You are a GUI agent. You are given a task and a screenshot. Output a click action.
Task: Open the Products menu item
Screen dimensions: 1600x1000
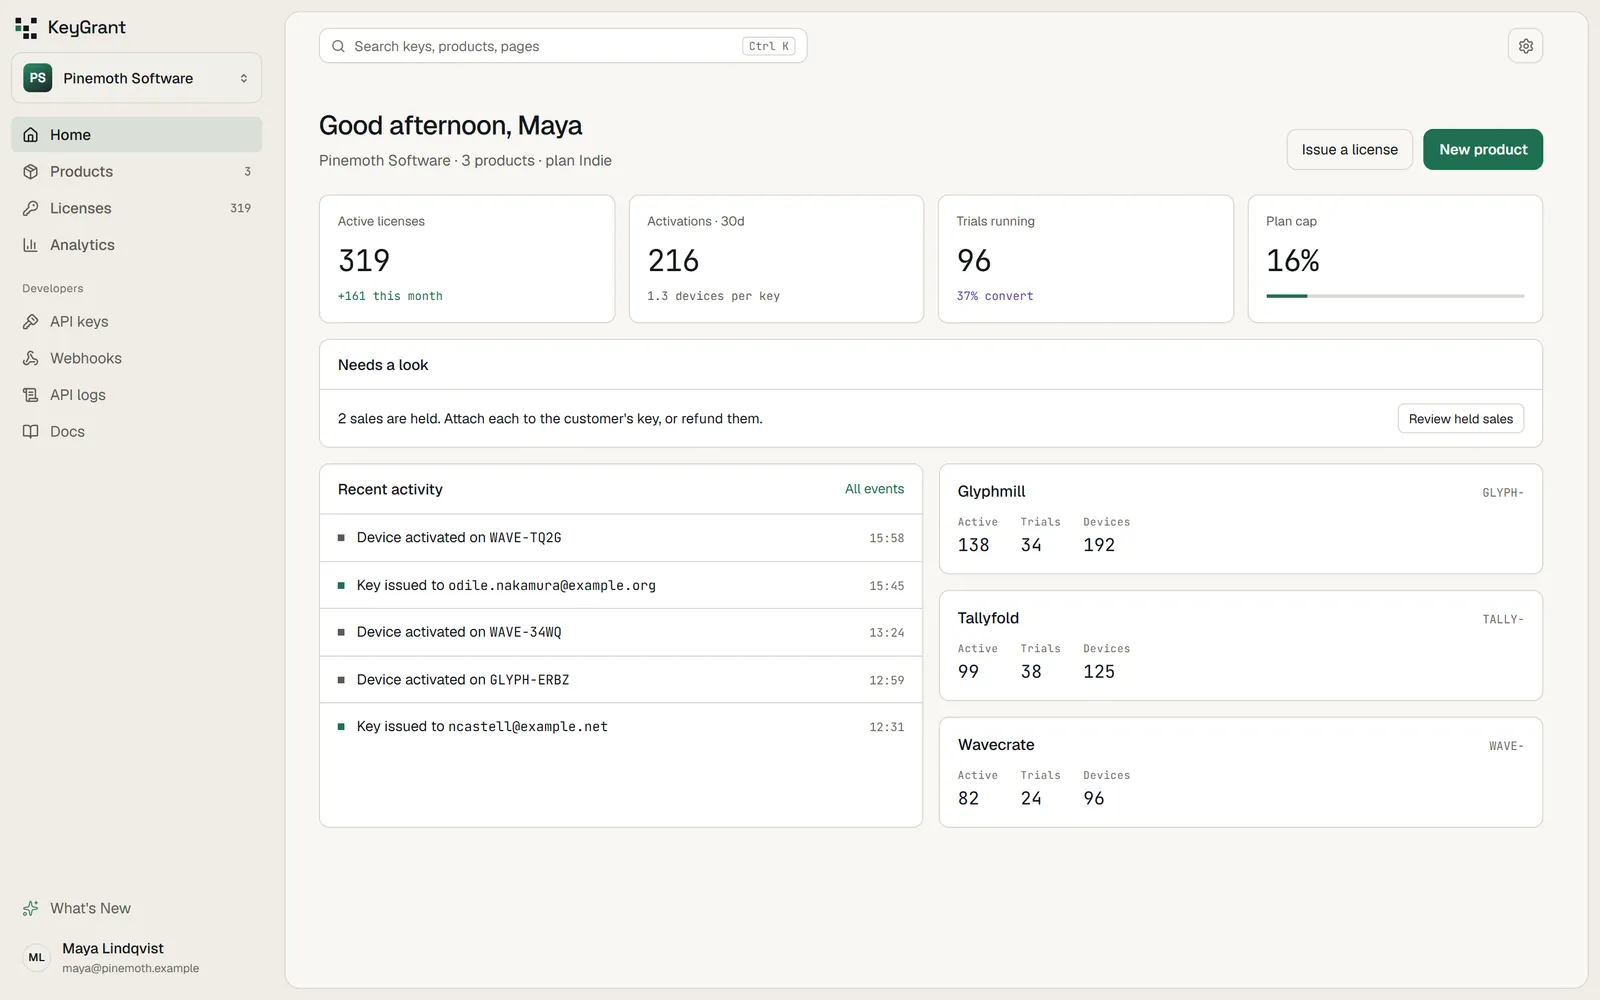[x=136, y=172]
